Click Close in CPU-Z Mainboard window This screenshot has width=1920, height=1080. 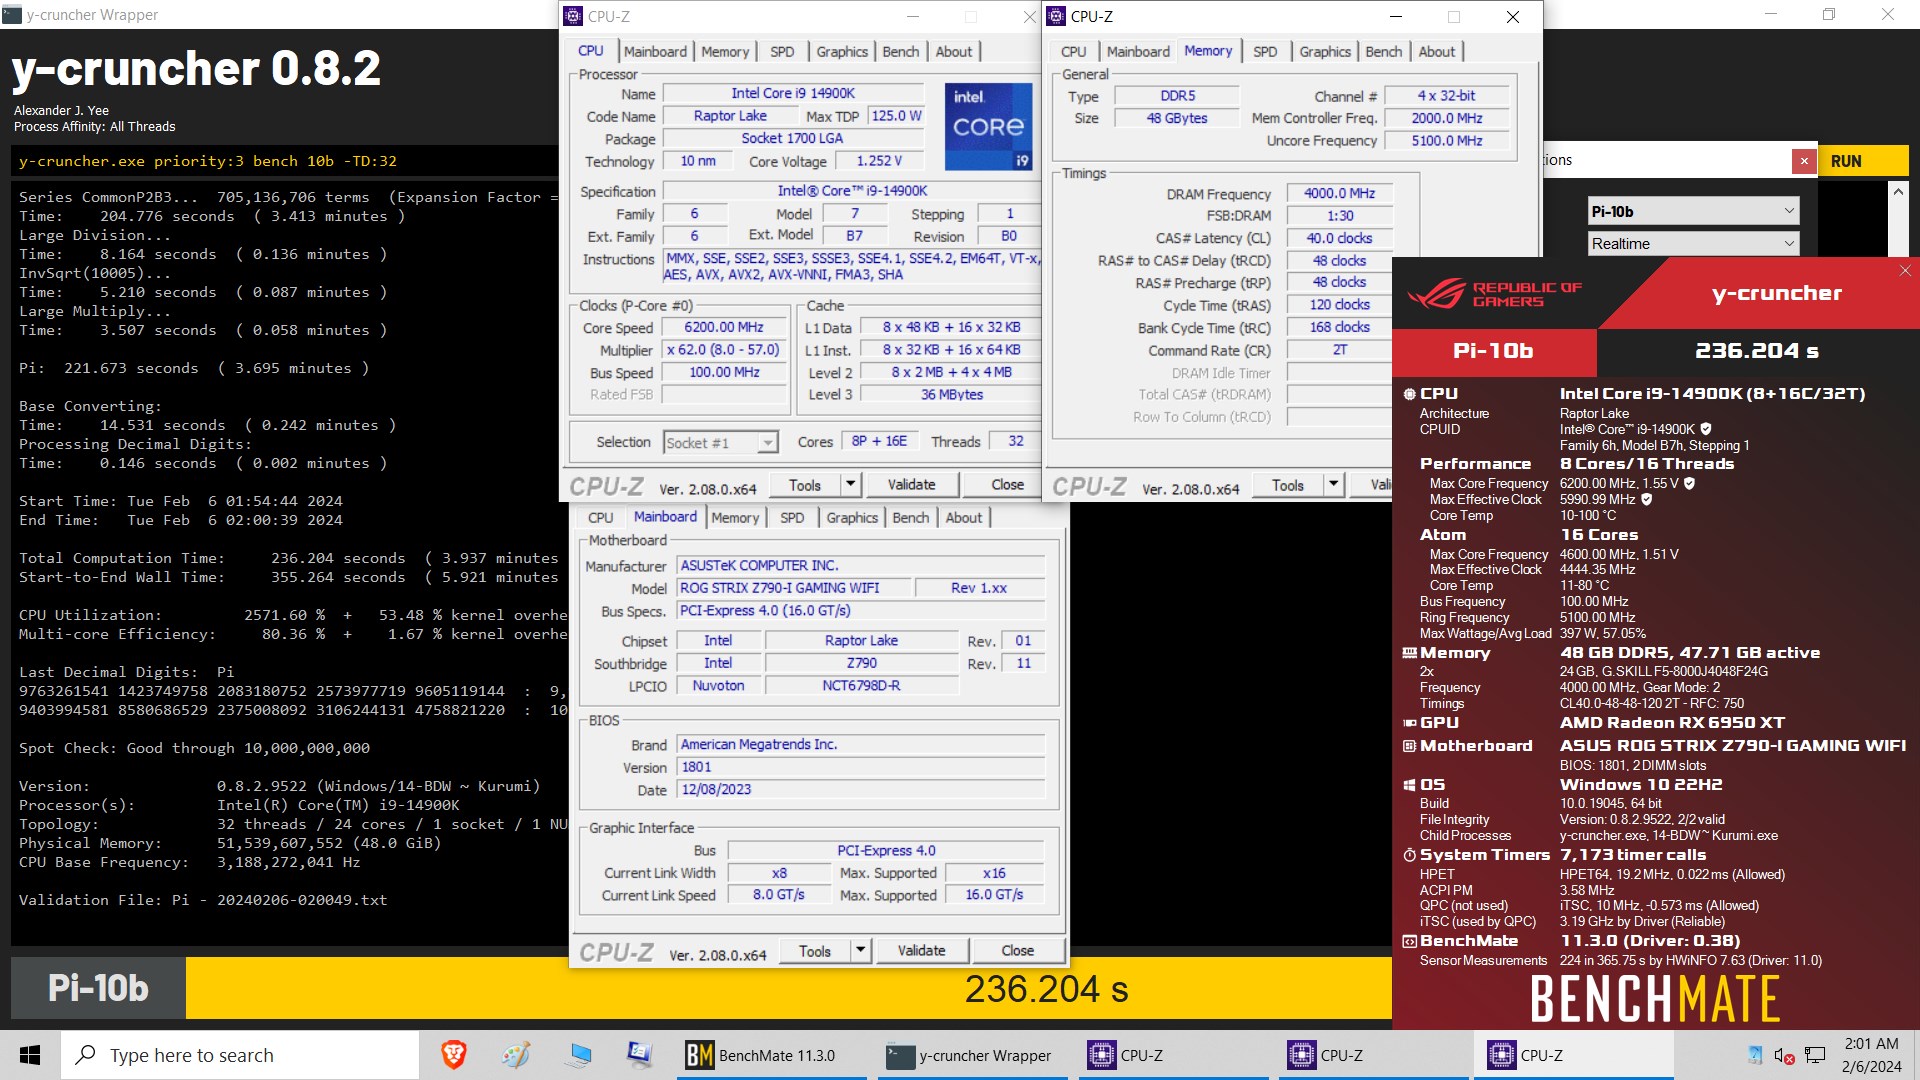(x=1017, y=950)
